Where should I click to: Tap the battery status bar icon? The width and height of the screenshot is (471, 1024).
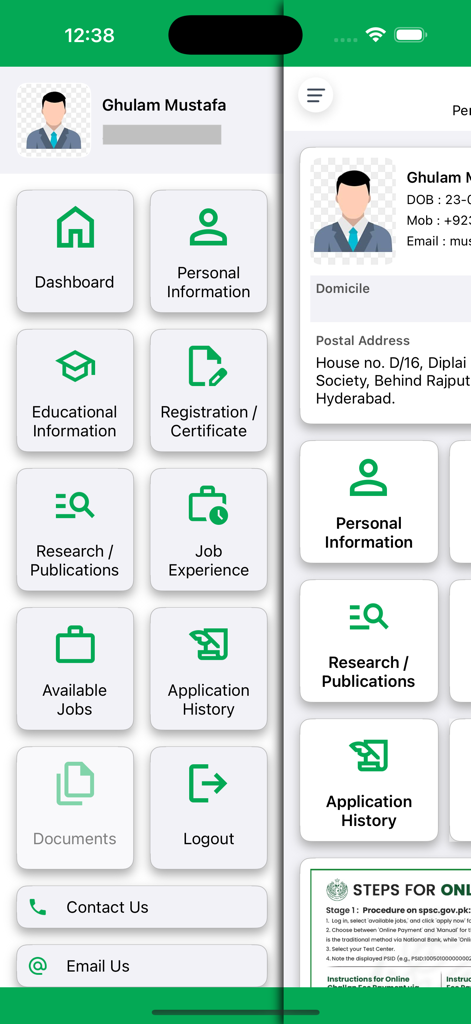(x=410, y=35)
